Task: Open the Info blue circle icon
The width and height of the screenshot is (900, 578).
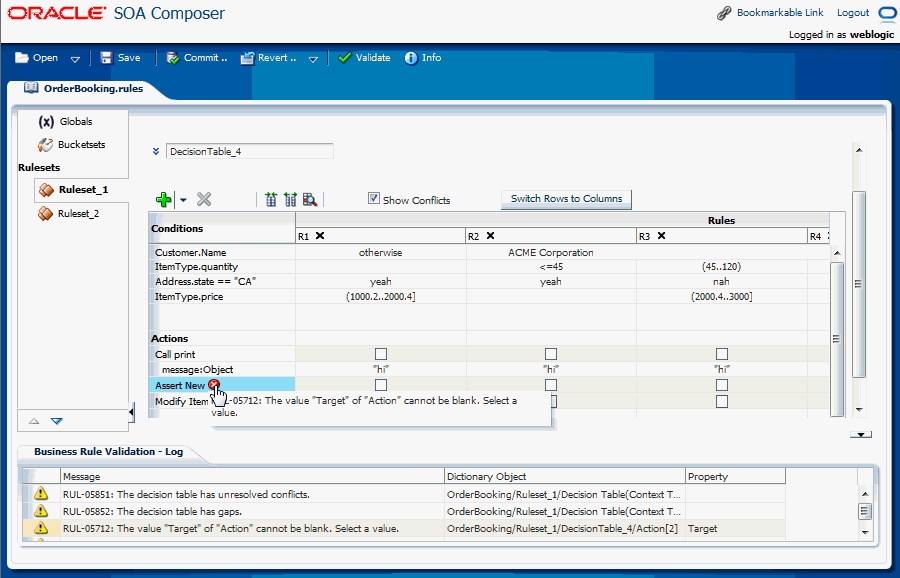Action: (411, 58)
